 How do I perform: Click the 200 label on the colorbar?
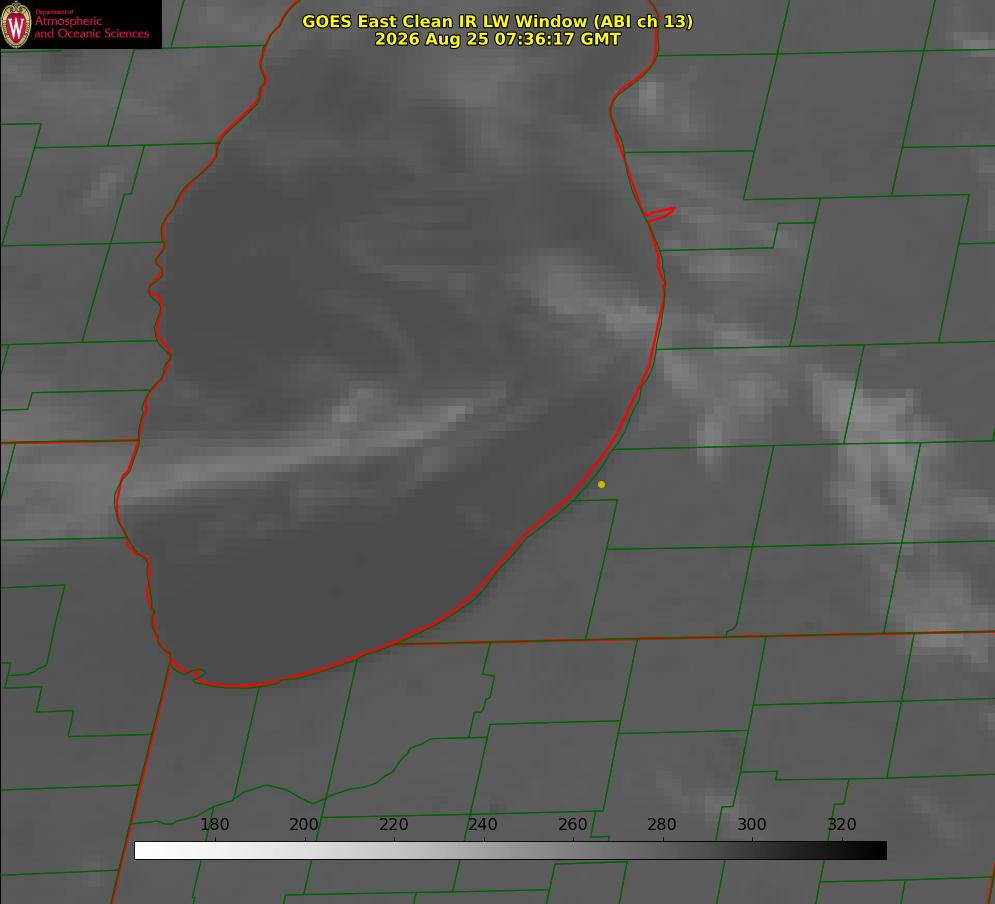[x=304, y=824]
